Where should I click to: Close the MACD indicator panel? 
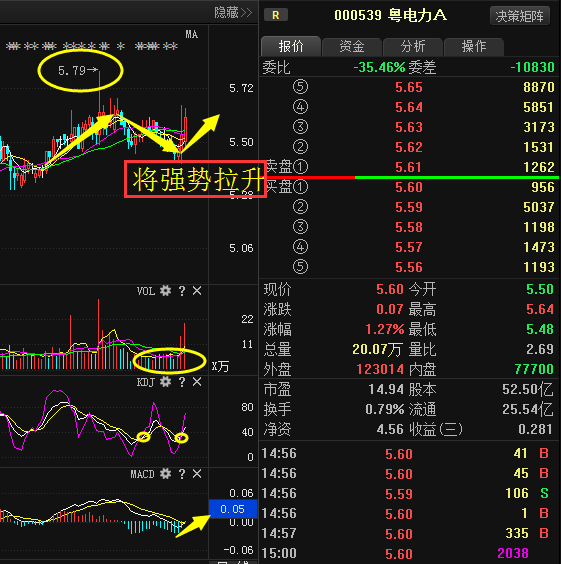pyautogui.click(x=197, y=474)
